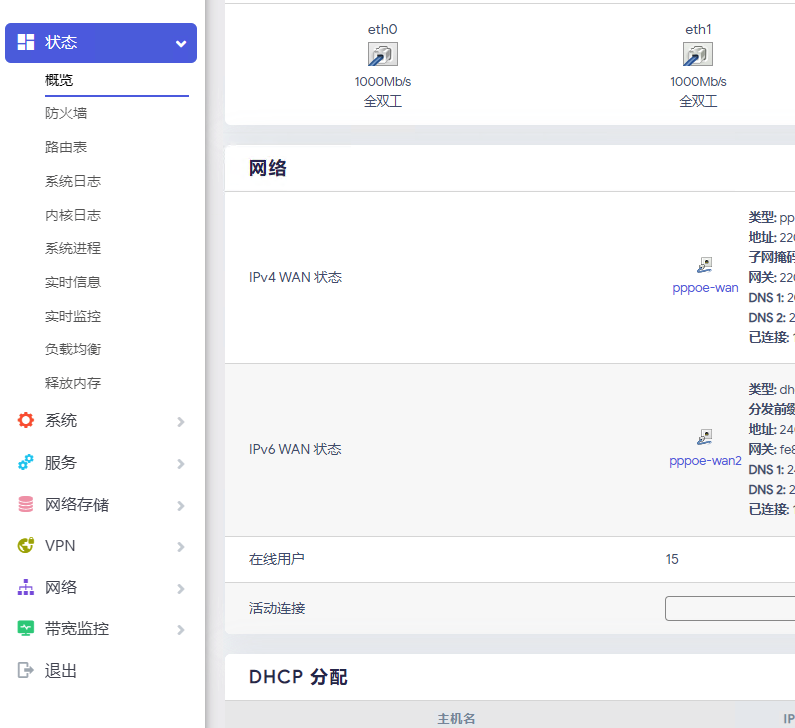Select the 服务 menu label
Viewport: 795px width, 728px height.
click(x=61, y=462)
